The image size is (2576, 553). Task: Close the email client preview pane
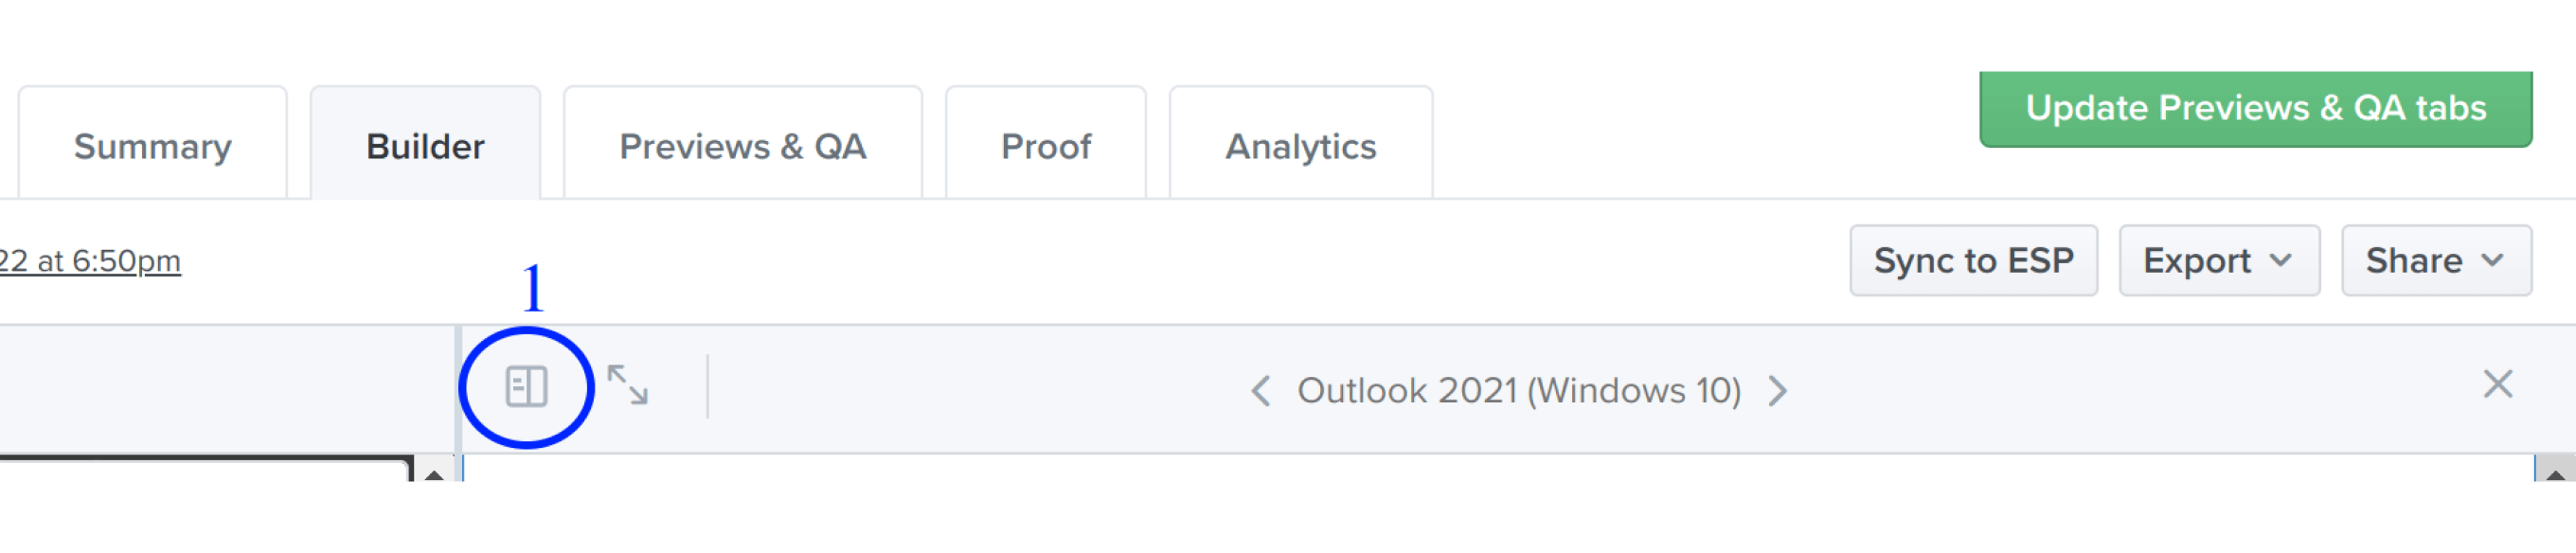[2497, 384]
